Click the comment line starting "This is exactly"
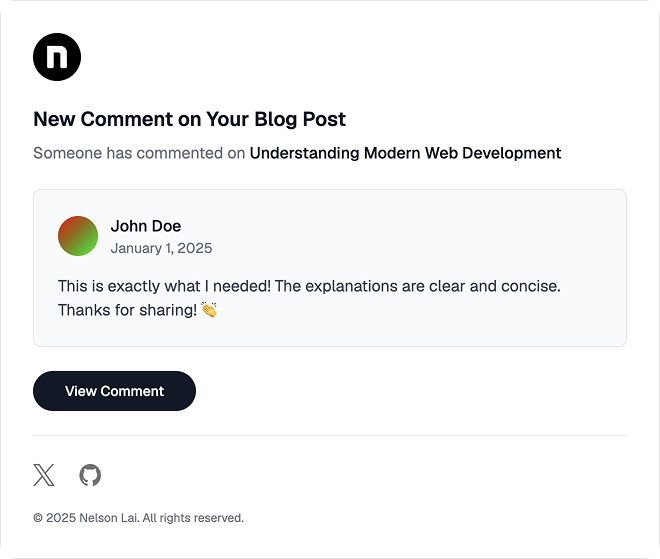The height and width of the screenshot is (559, 660). (x=309, y=286)
